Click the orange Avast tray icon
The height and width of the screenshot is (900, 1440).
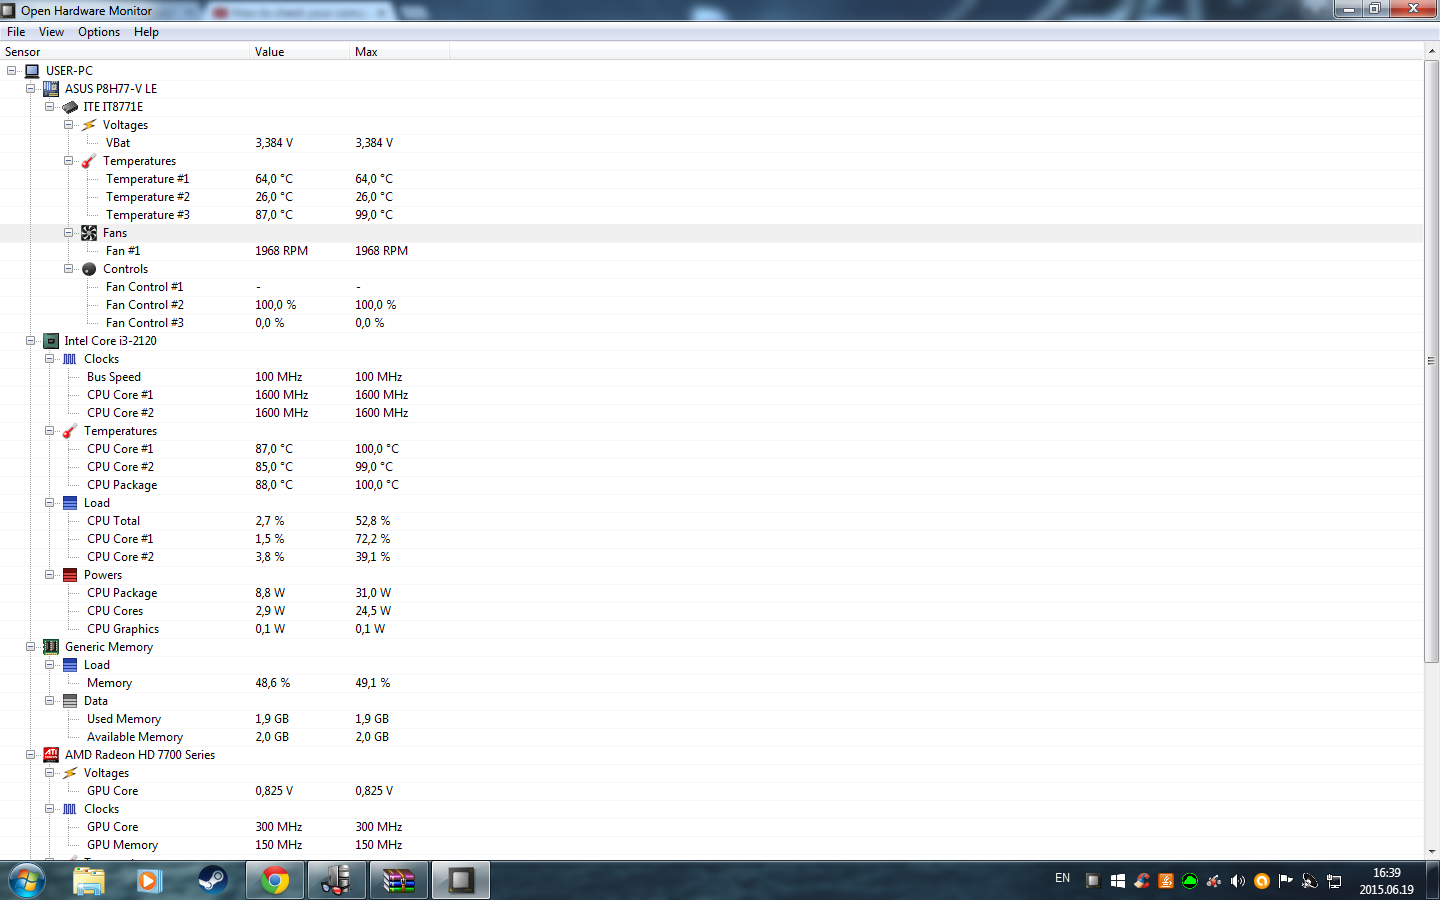point(1261,881)
